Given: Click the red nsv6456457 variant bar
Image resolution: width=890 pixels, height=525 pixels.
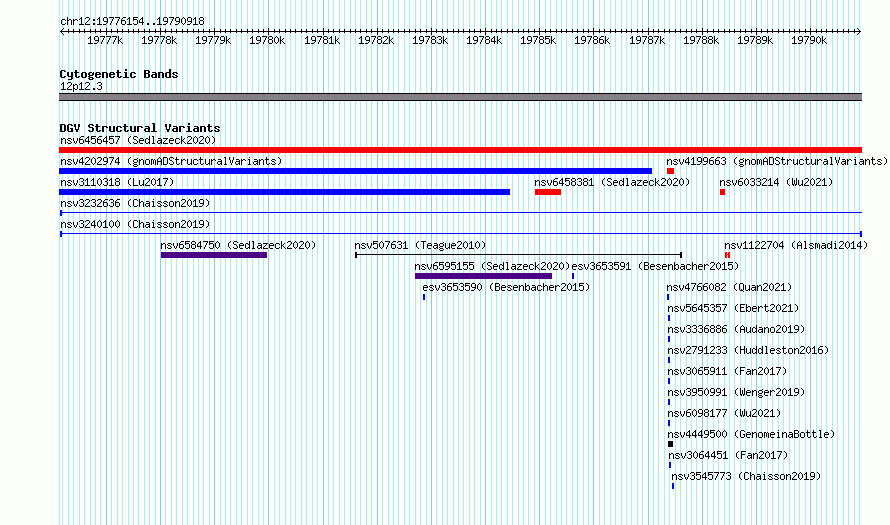Looking at the screenshot, I should [x=460, y=150].
